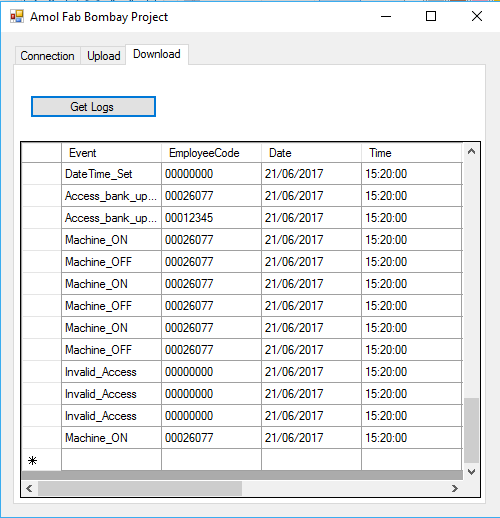Click the vertical scrollbar up arrow
Image resolution: width=500 pixels, height=518 pixels.
pos(471,151)
